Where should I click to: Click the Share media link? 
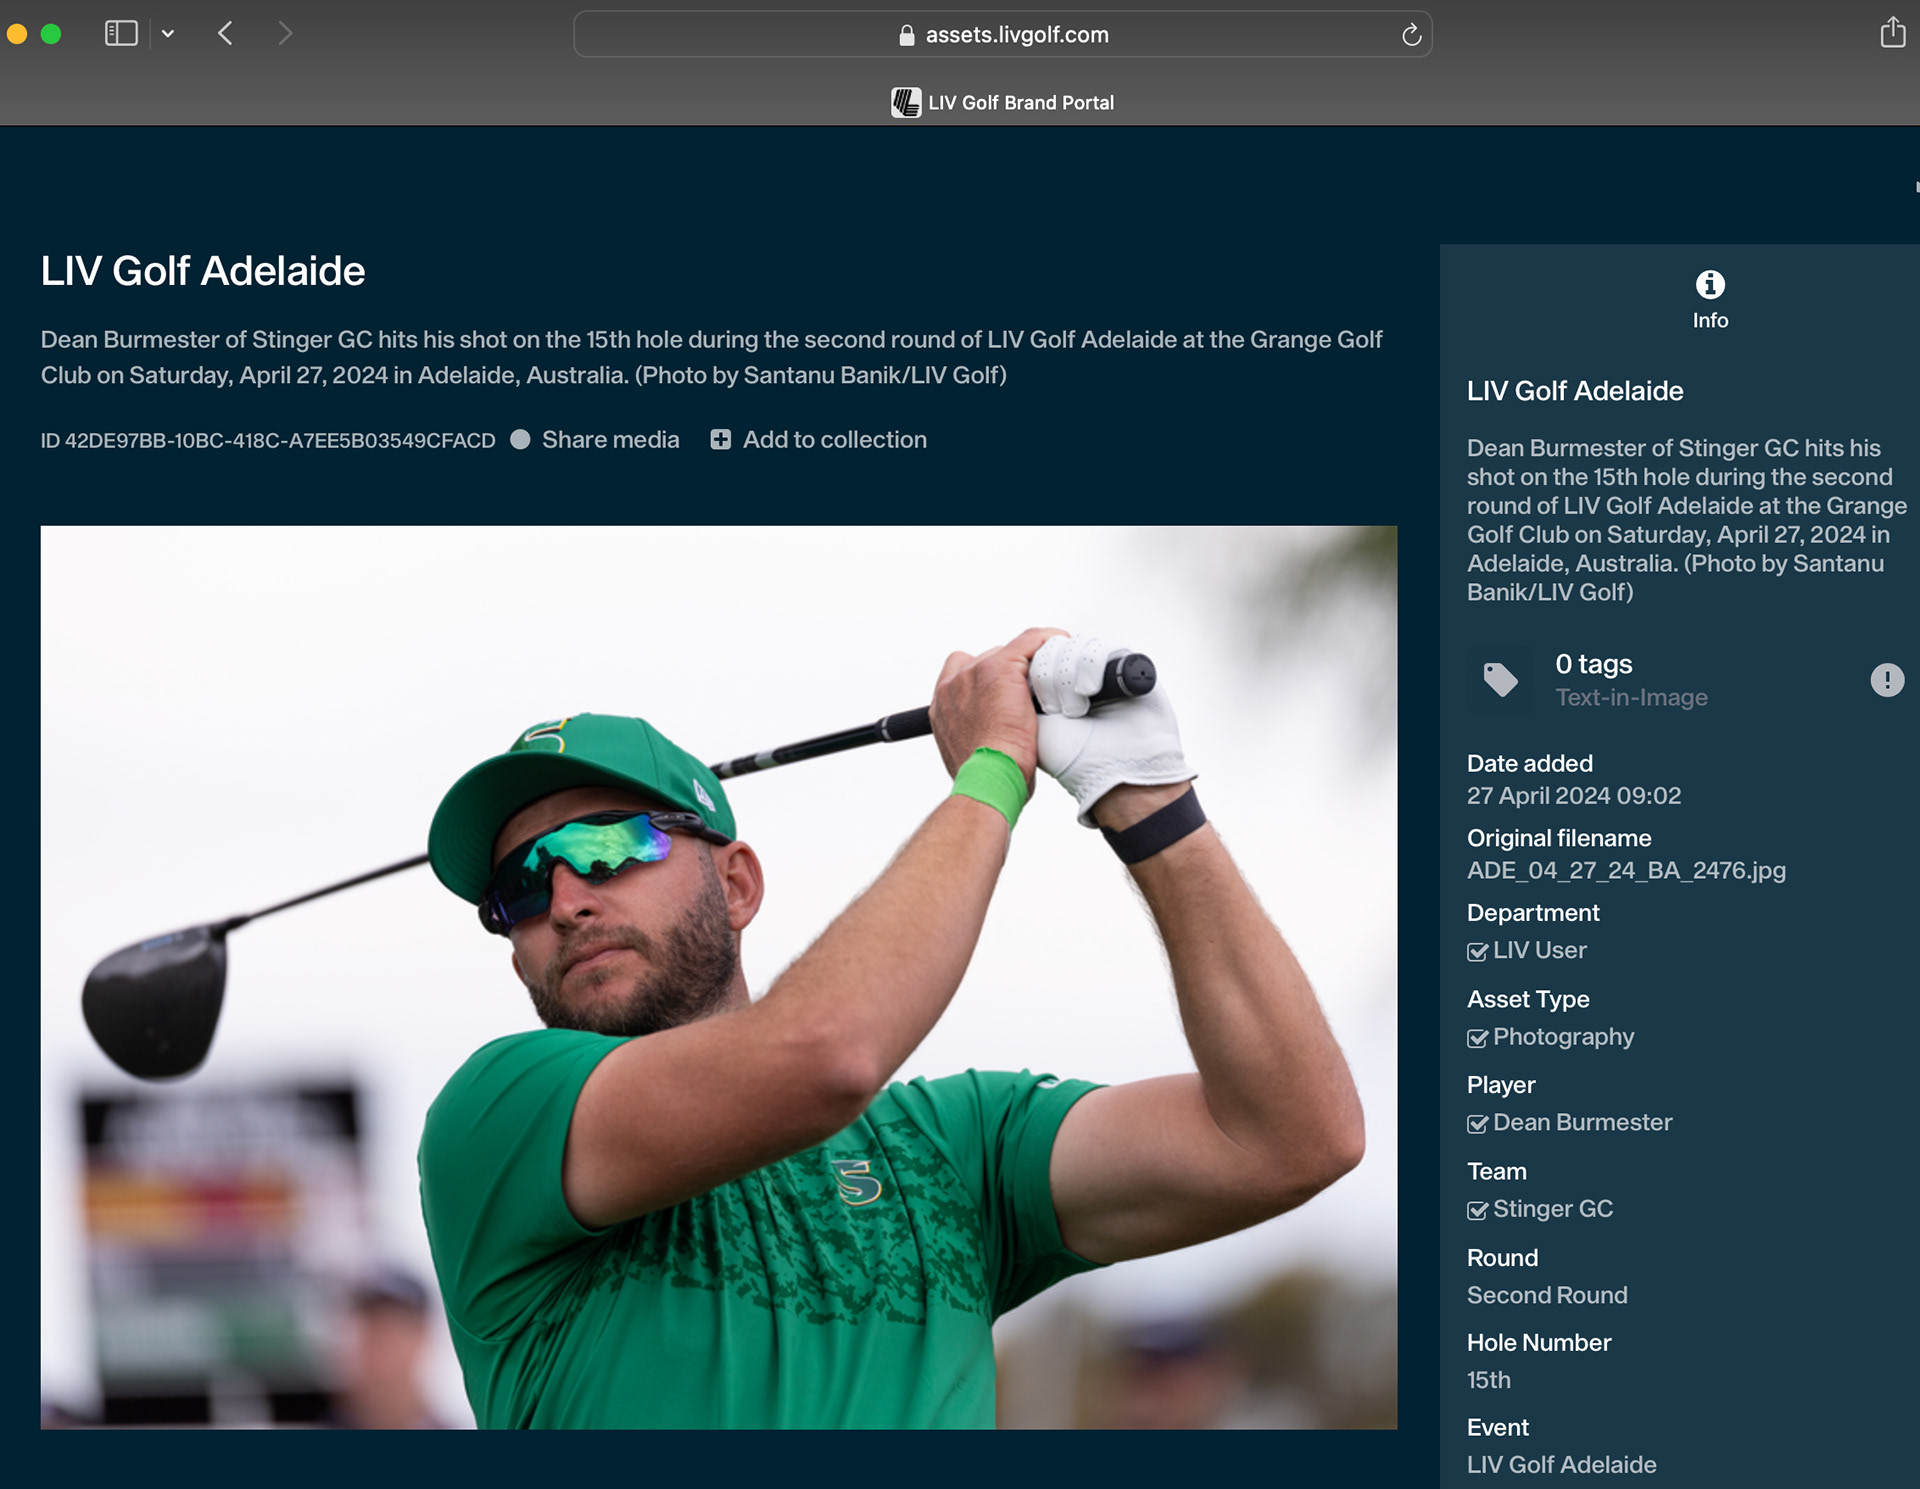610,440
